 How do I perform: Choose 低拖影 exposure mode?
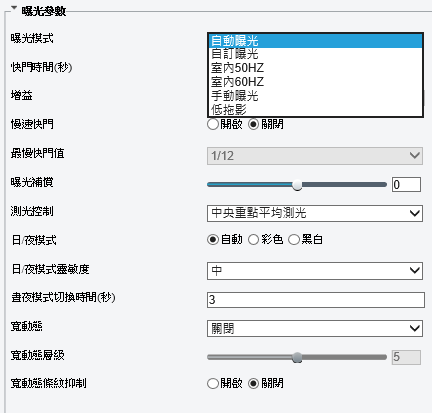click(315, 109)
